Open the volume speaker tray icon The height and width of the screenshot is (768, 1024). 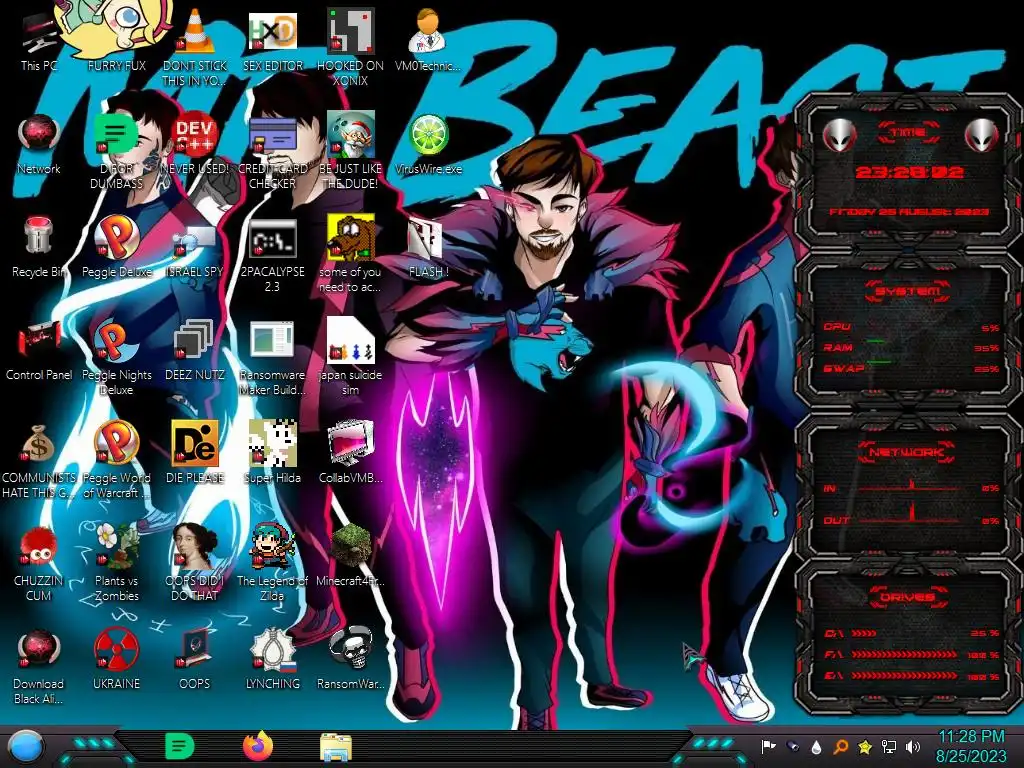click(x=913, y=746)
